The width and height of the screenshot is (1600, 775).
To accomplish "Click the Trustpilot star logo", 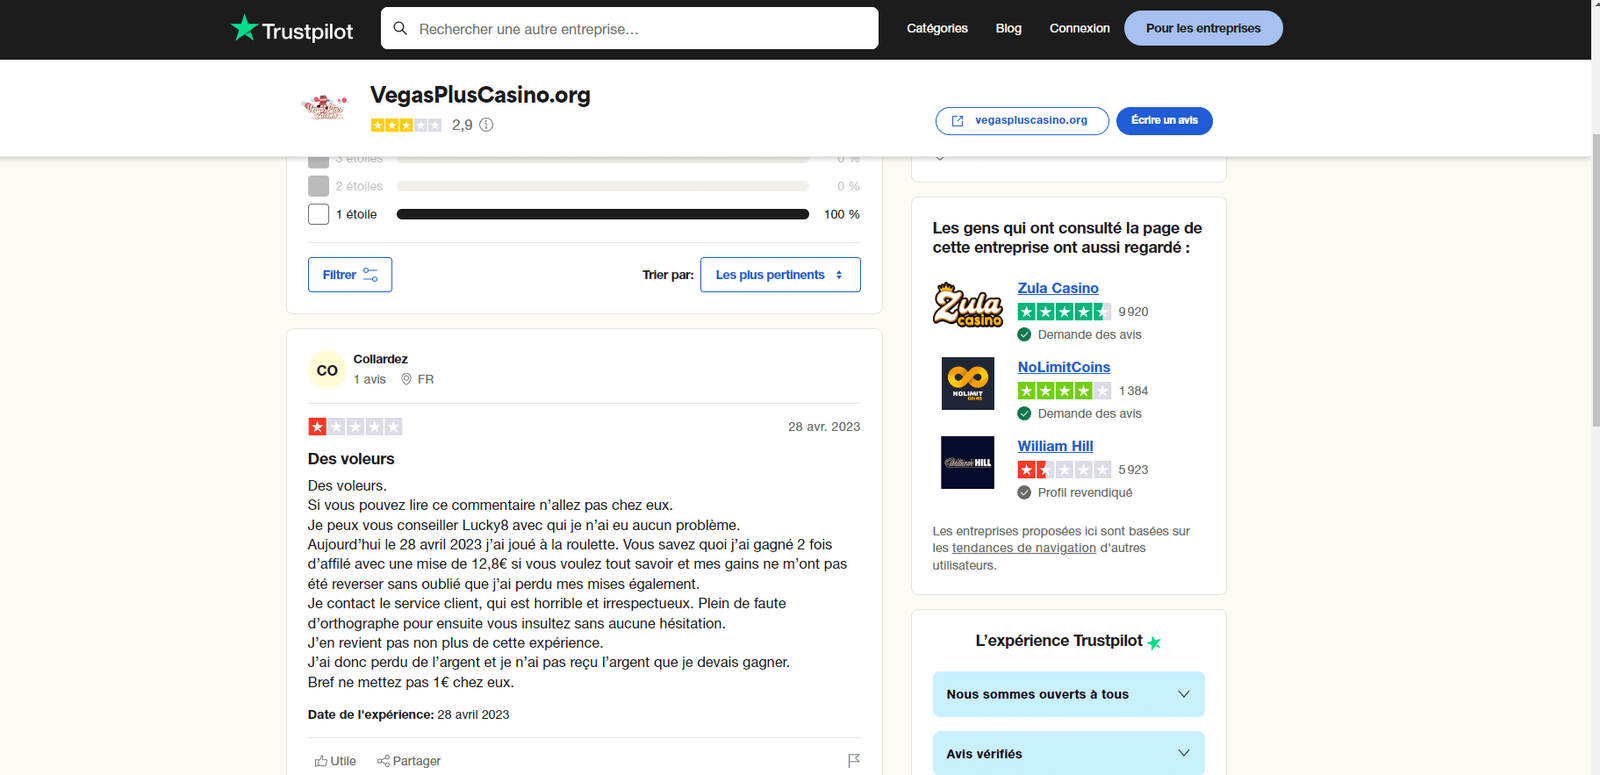I will coord(244,28).
